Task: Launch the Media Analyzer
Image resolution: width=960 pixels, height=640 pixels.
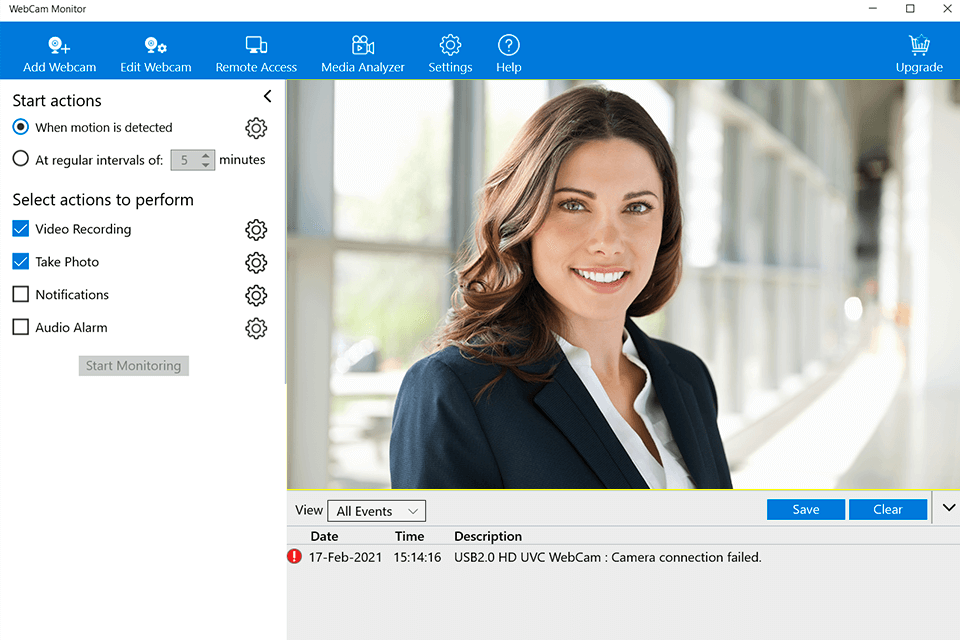Action: pos(362,54)
